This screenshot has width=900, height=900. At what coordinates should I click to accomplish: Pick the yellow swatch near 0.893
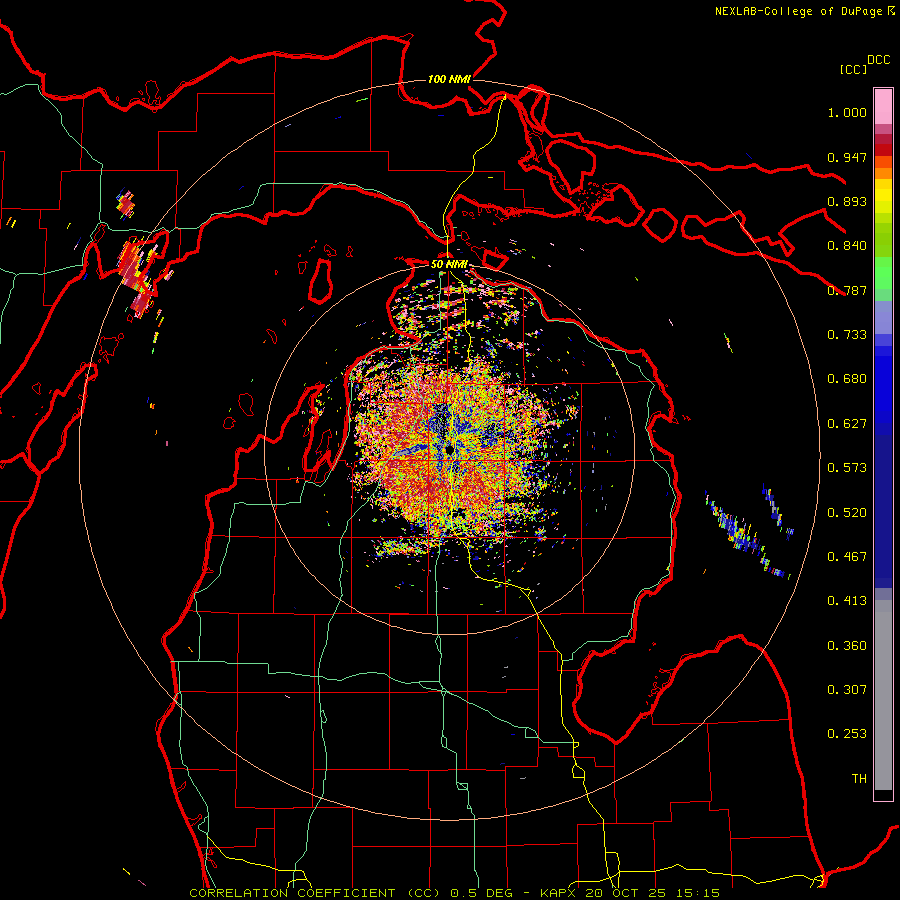(x=883, y=196)
